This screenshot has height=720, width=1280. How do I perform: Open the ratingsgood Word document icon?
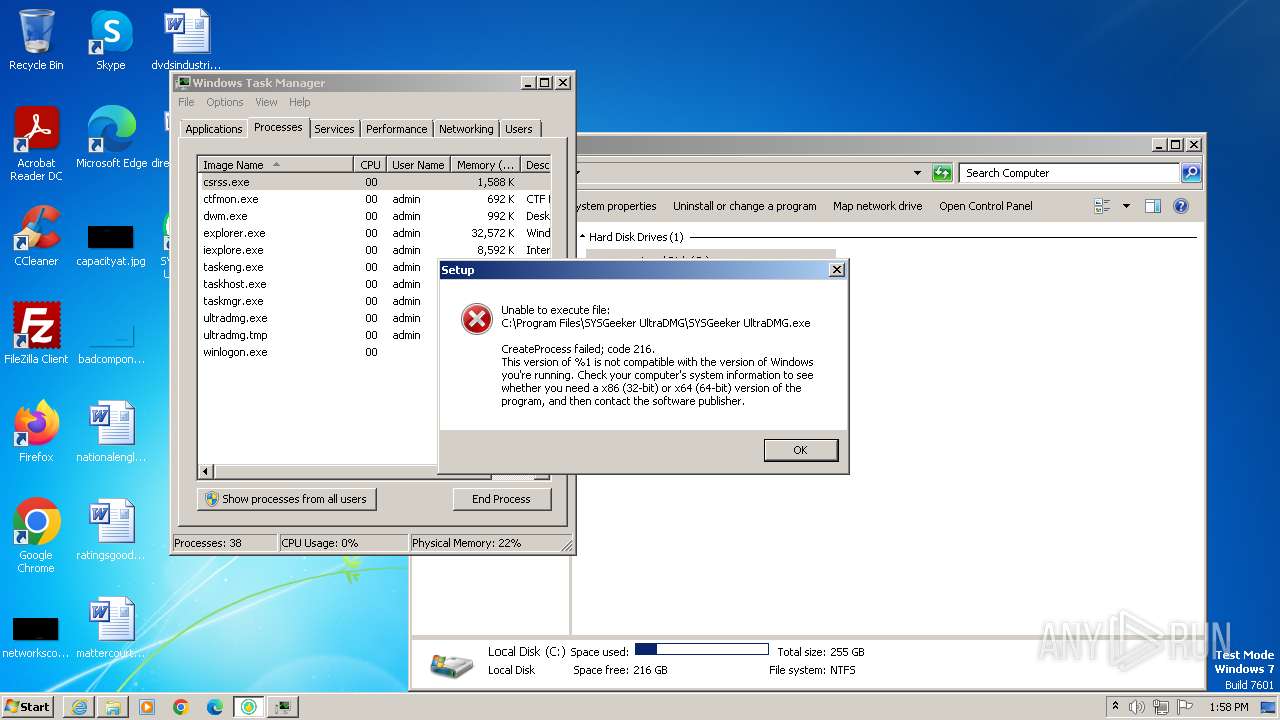click(x=111, y=529)
